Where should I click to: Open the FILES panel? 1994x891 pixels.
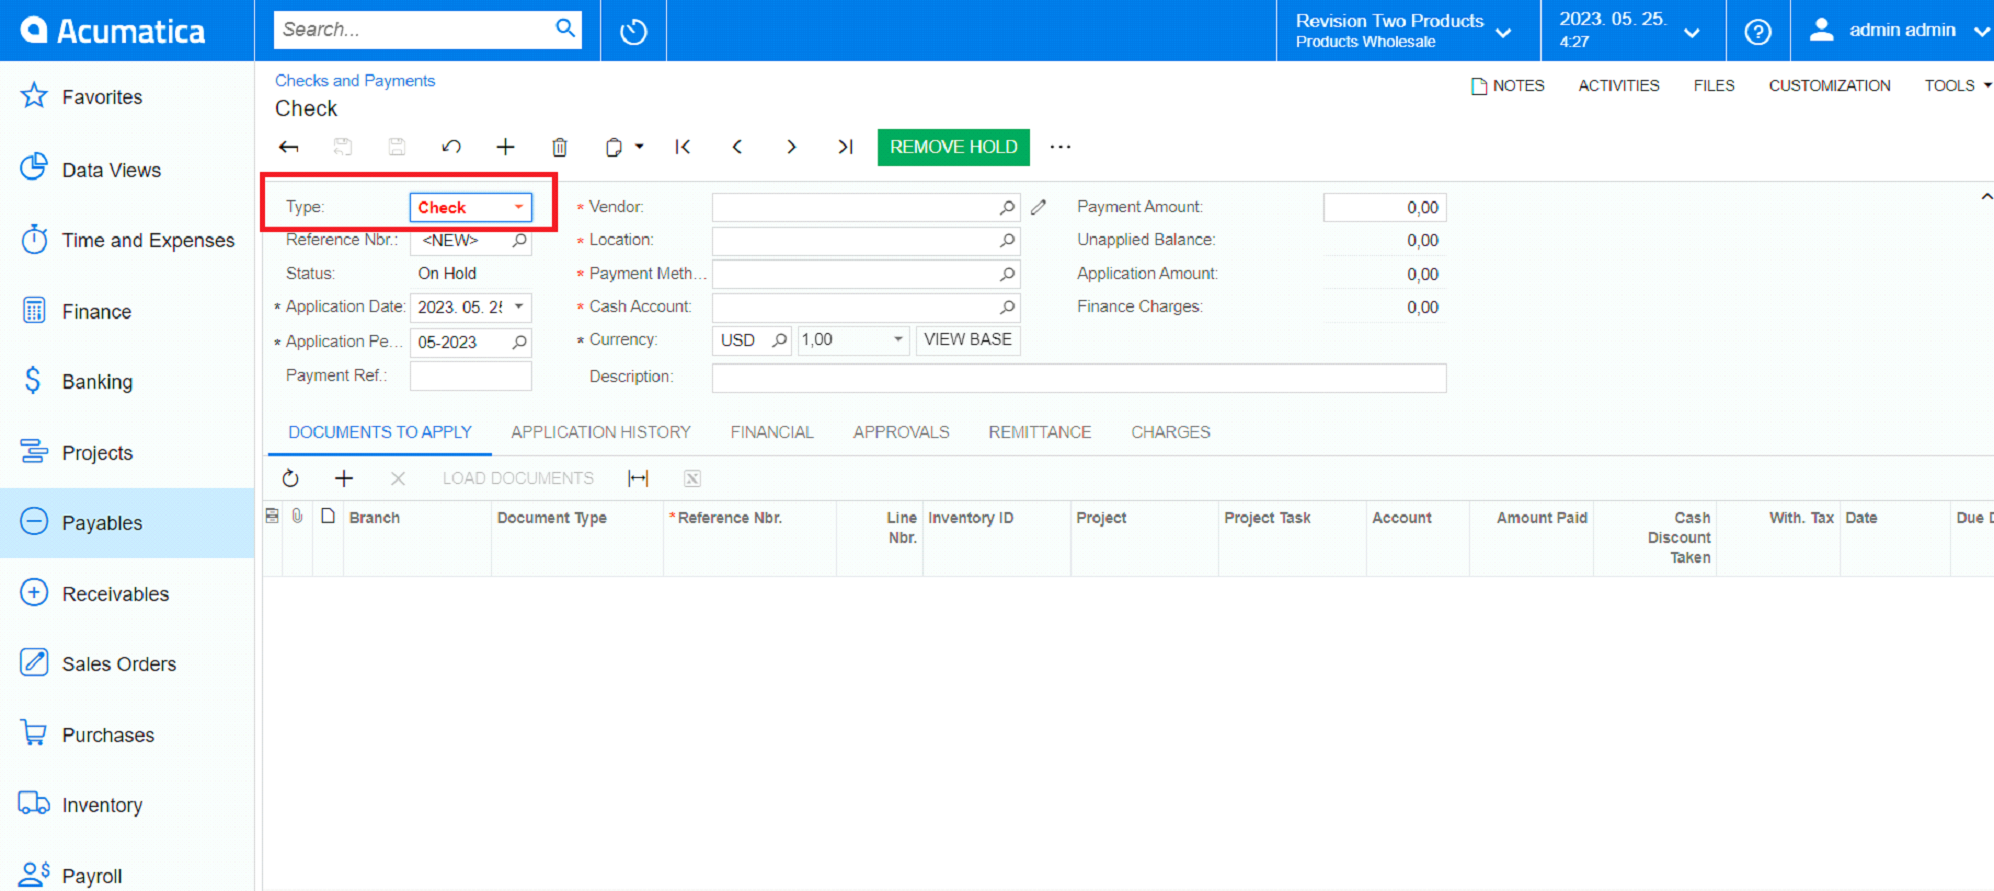(1714, 86)
